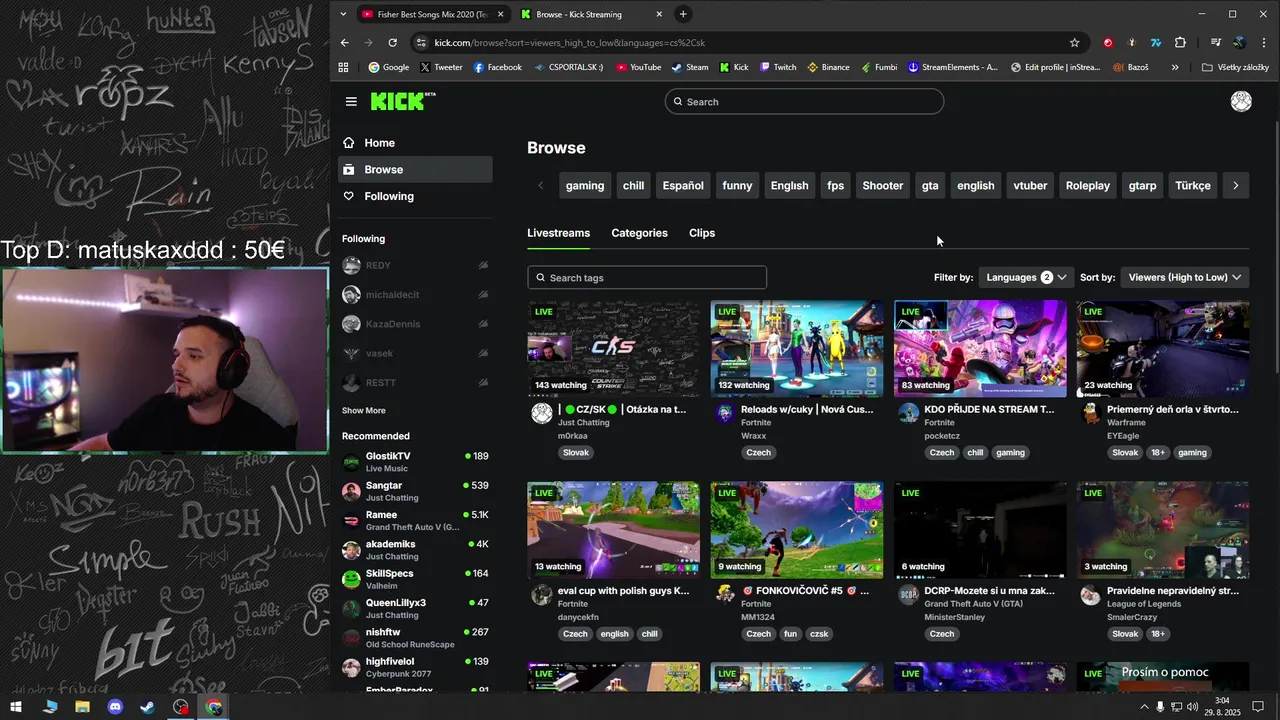Open the Viewers (High to Low) sort dropdown
The height and width of the screenshot is (720, 1280).
point(1185,277)
